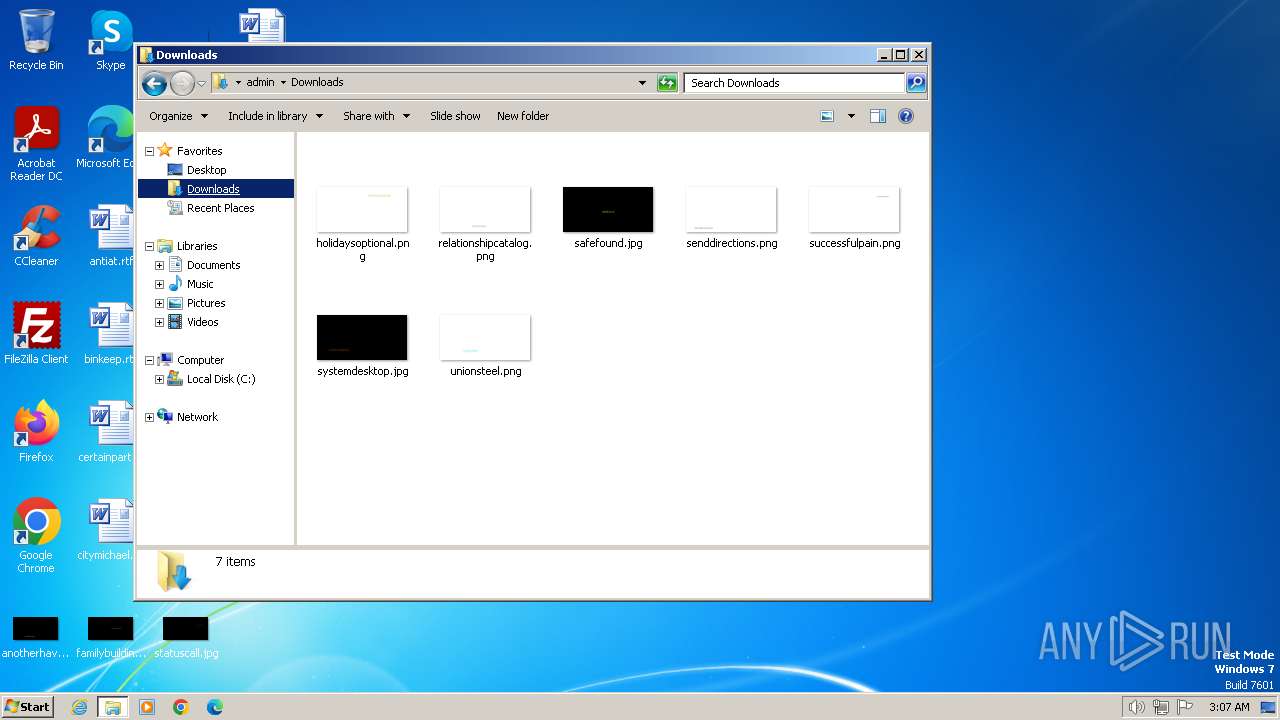Screen dimensions: 1280x720
Task: Select the FileZilla Client shortcut
Action: (36, 333)
